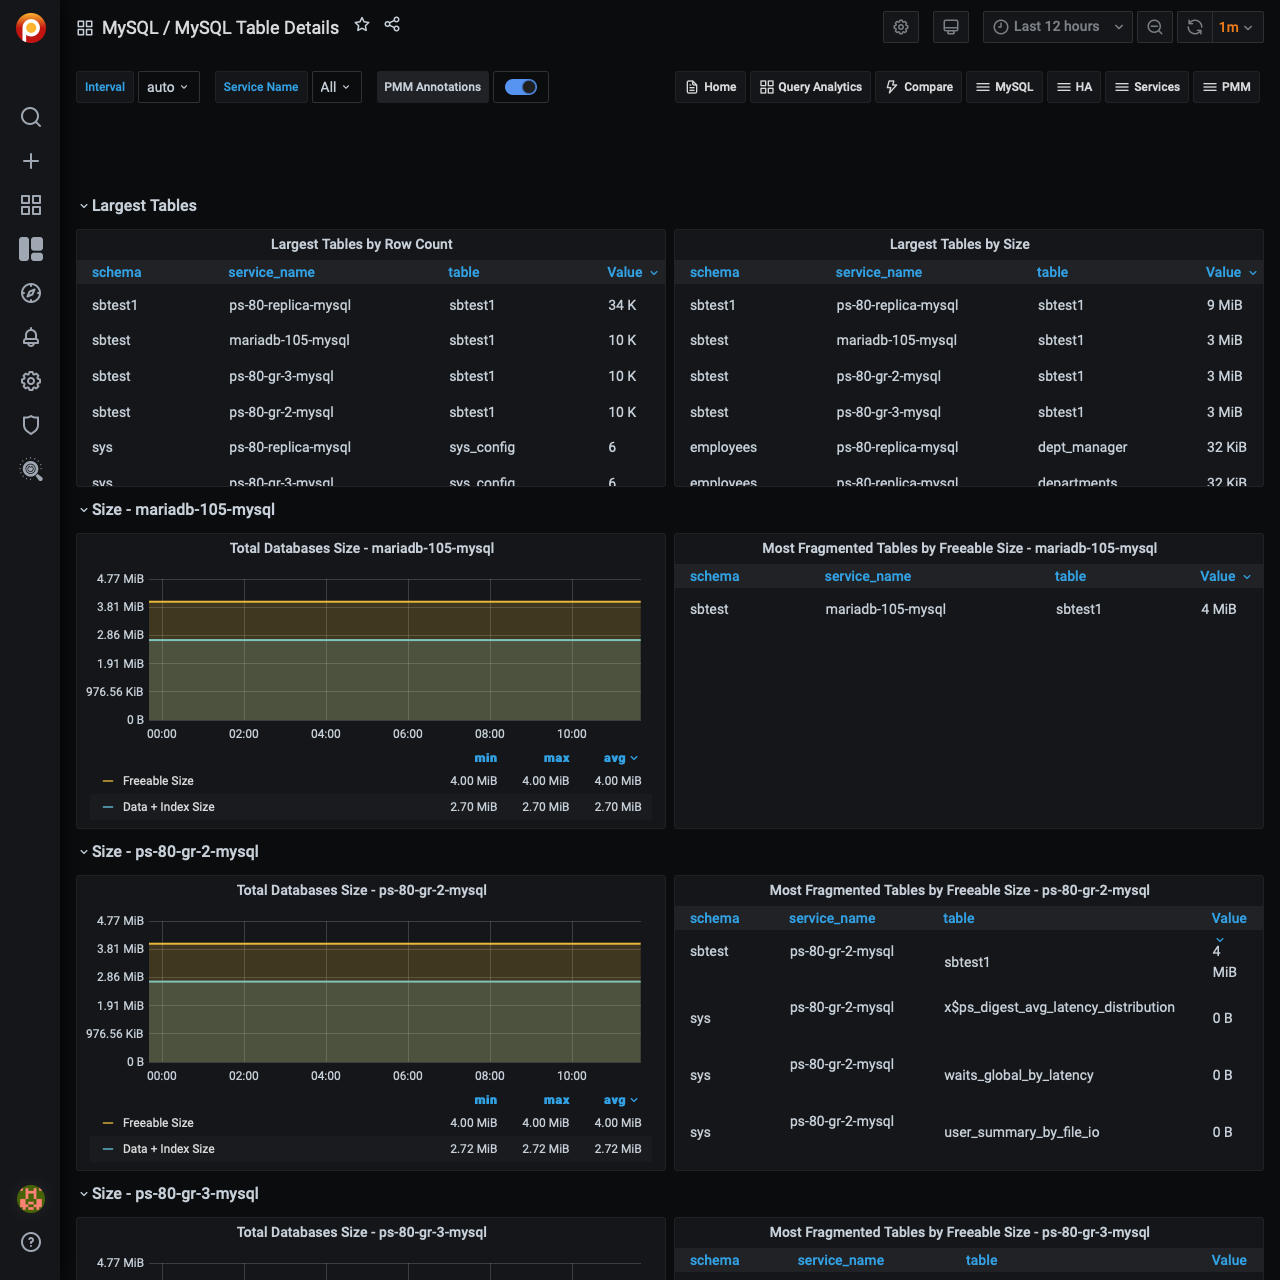The width and height of the screenshot is (1280, 1280).
Task: Star this dashboard as favorite
Action: coord(362,25)
